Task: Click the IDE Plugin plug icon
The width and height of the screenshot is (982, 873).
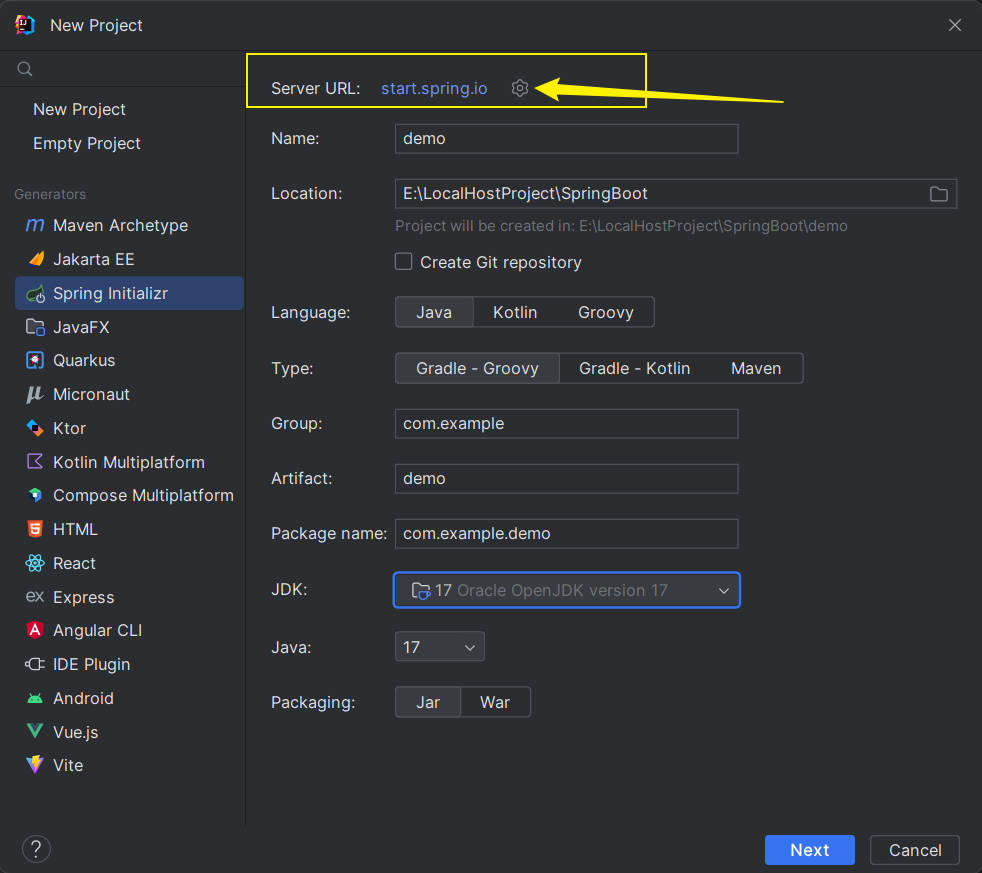Action: point(35,664)
